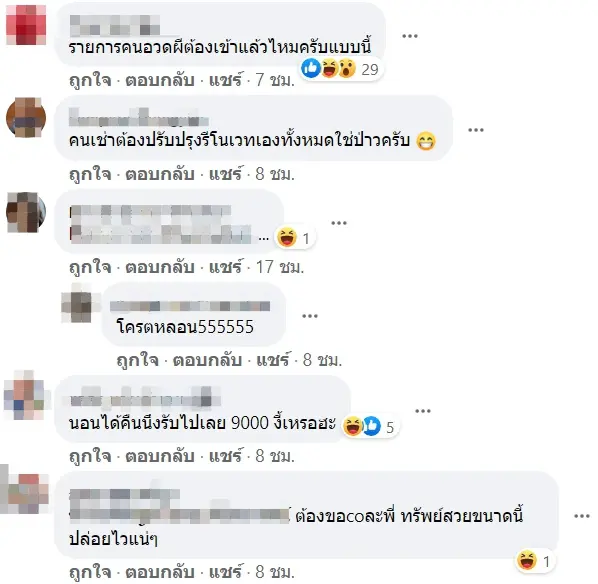This screenshot has height=584, width=598.
Task: Like the 9000 comment with ถูกใจ
Action: coord(90,456)
